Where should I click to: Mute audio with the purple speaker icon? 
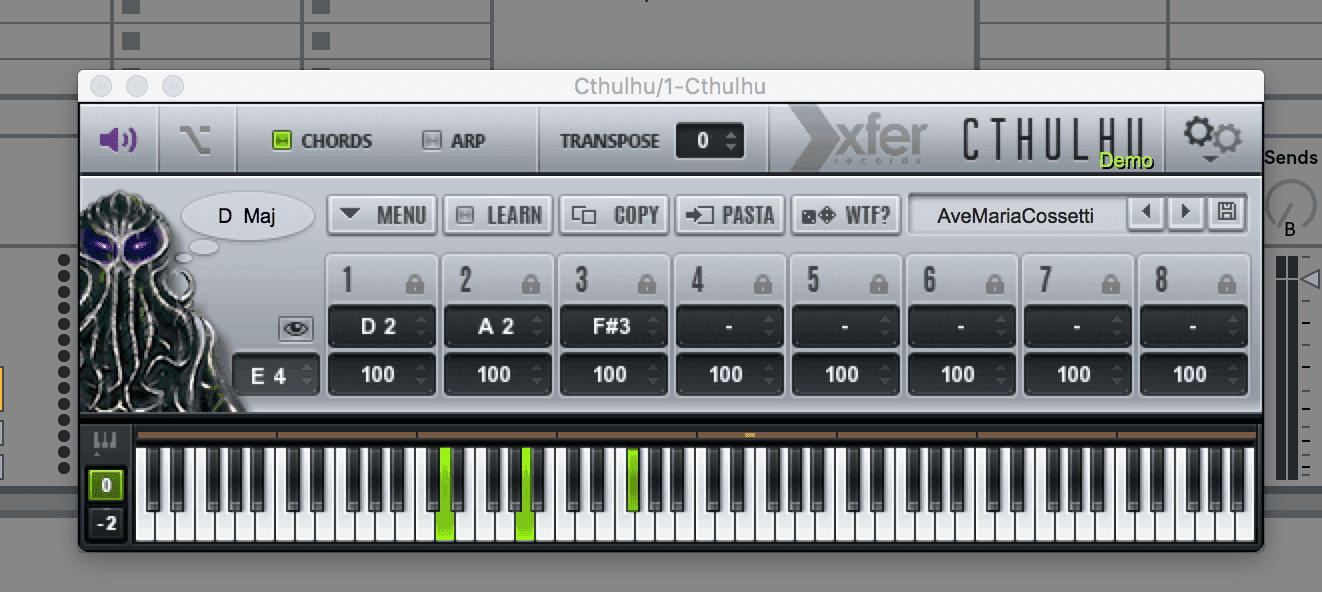[x=118, y=140]
